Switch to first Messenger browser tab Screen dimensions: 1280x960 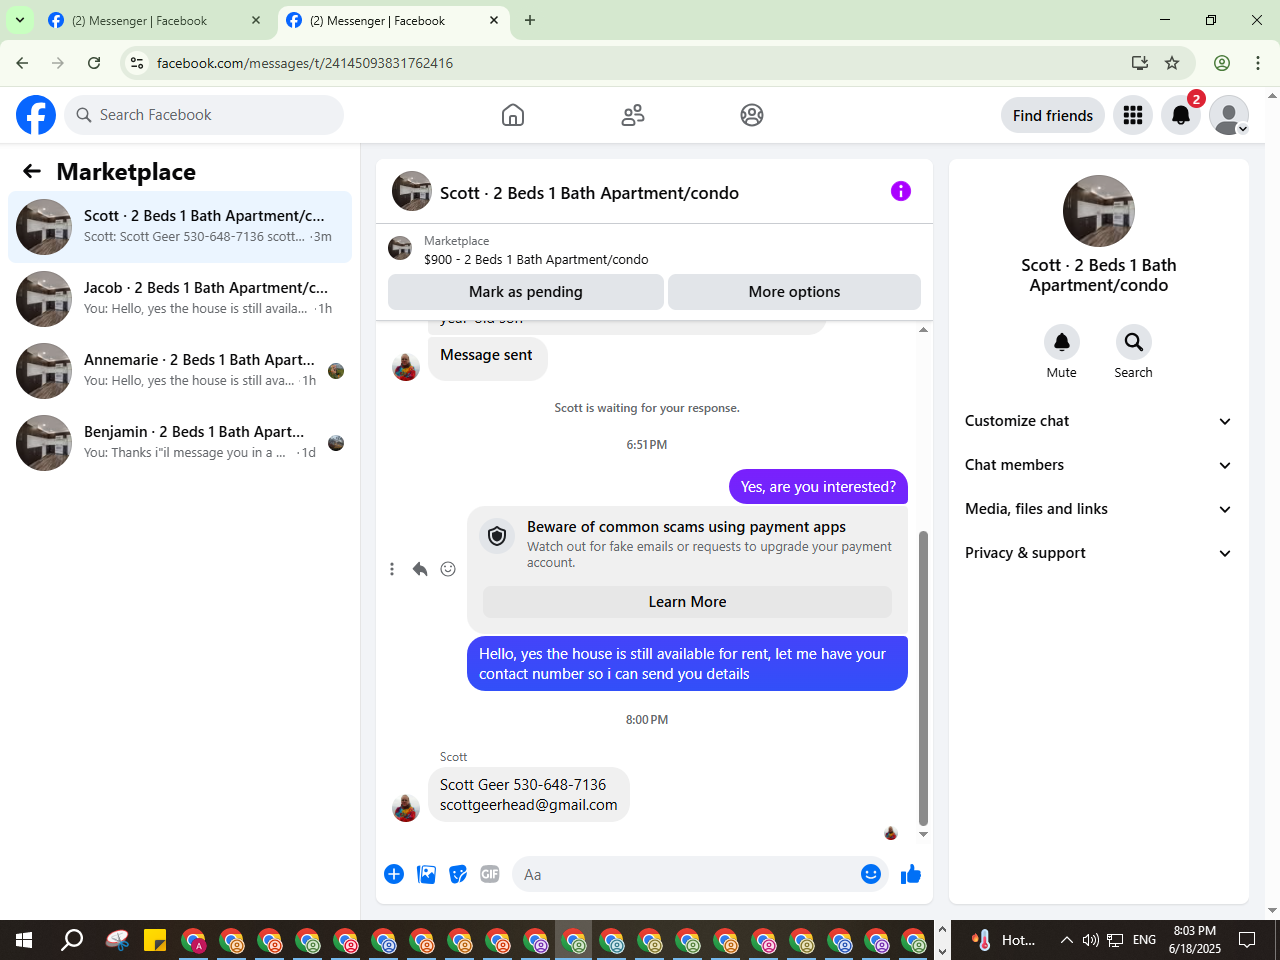click(x=155, y=21)
